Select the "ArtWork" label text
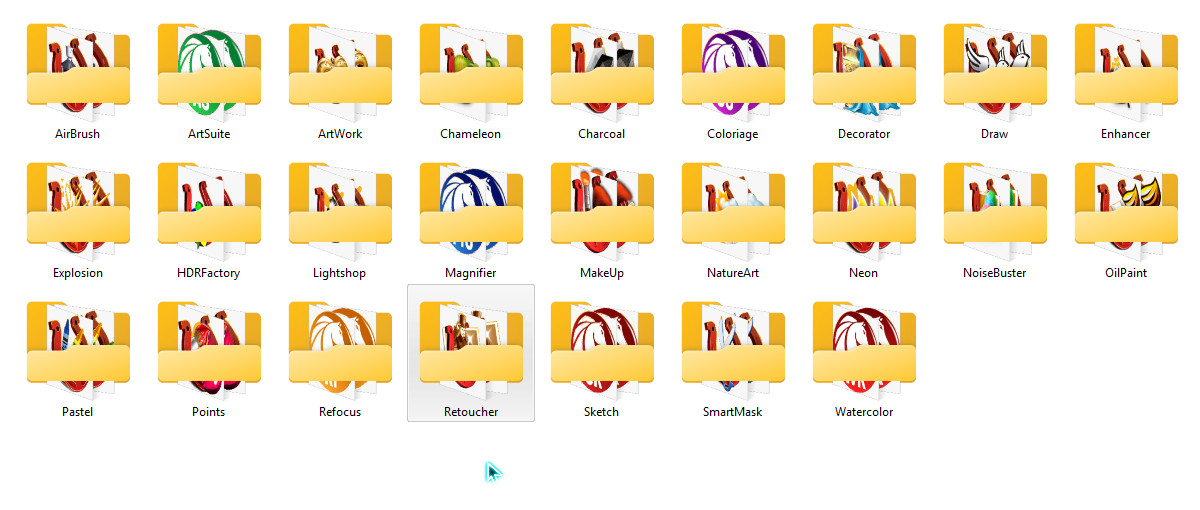 pyautogui.click(x=340, y=134)
